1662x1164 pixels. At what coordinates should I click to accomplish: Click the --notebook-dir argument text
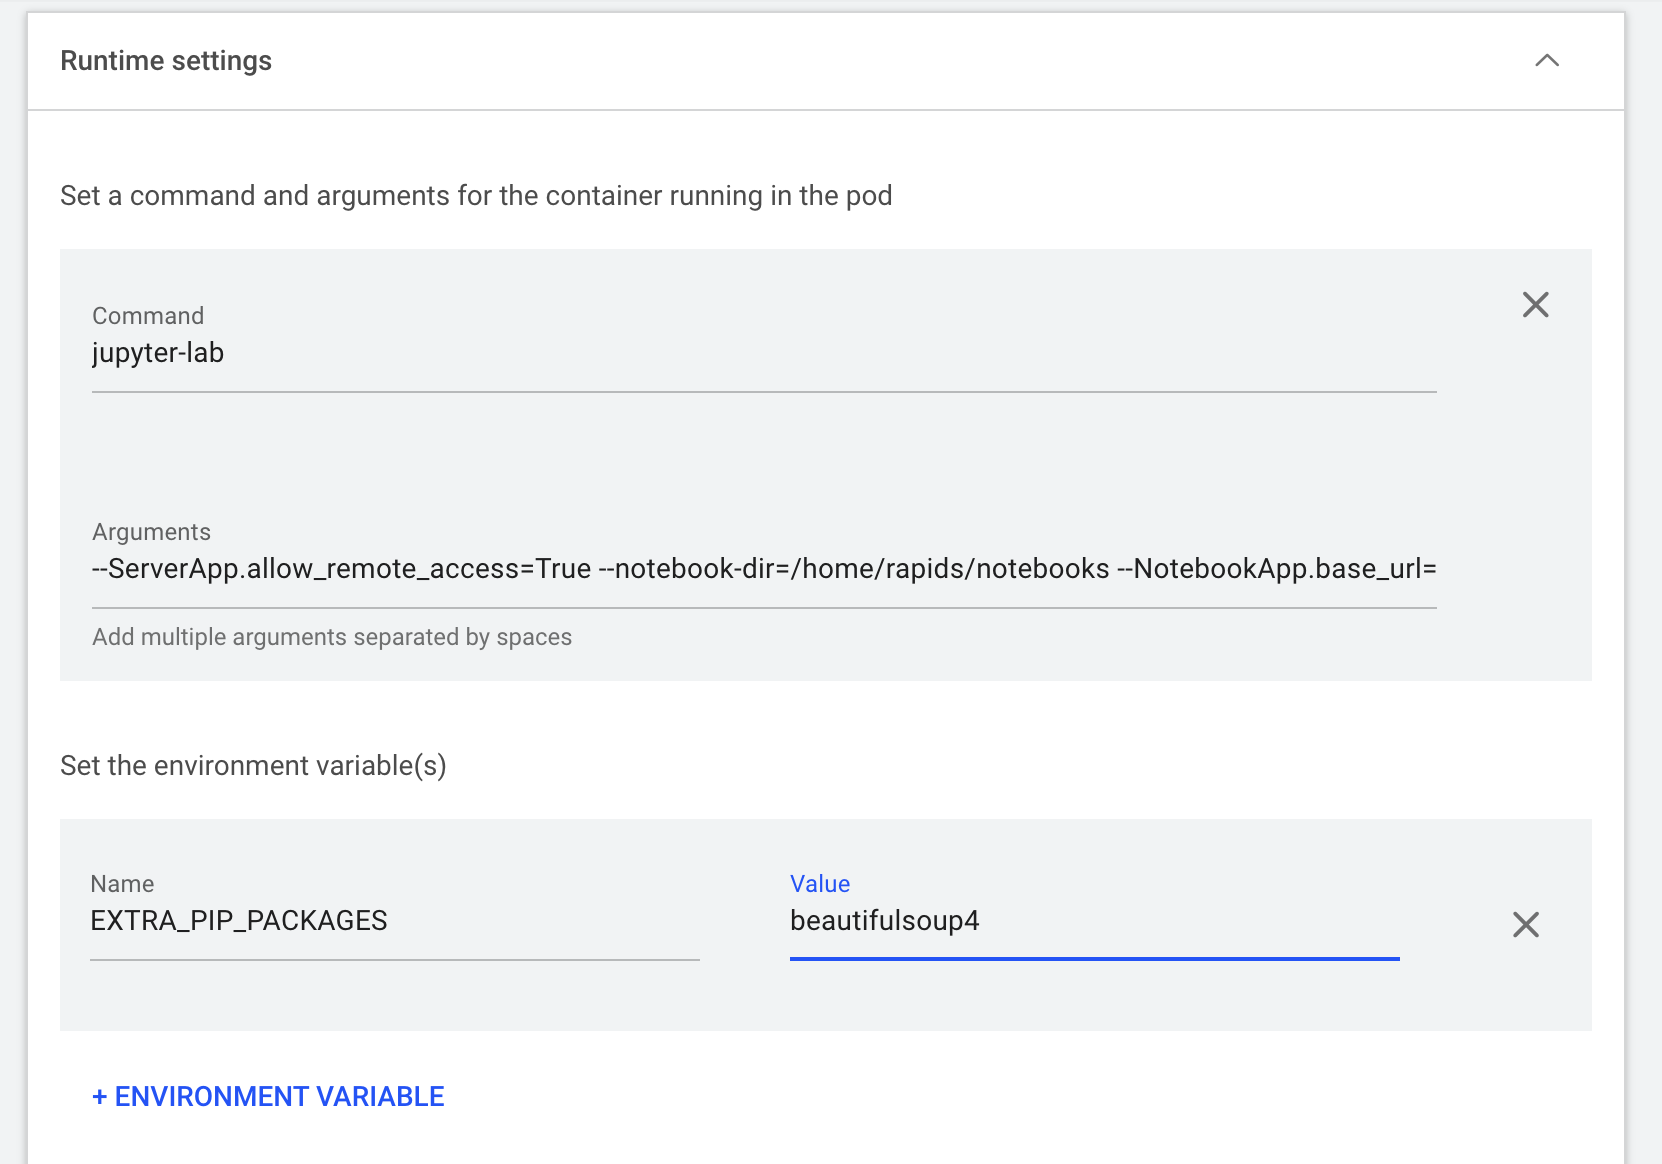click(853, 570)
